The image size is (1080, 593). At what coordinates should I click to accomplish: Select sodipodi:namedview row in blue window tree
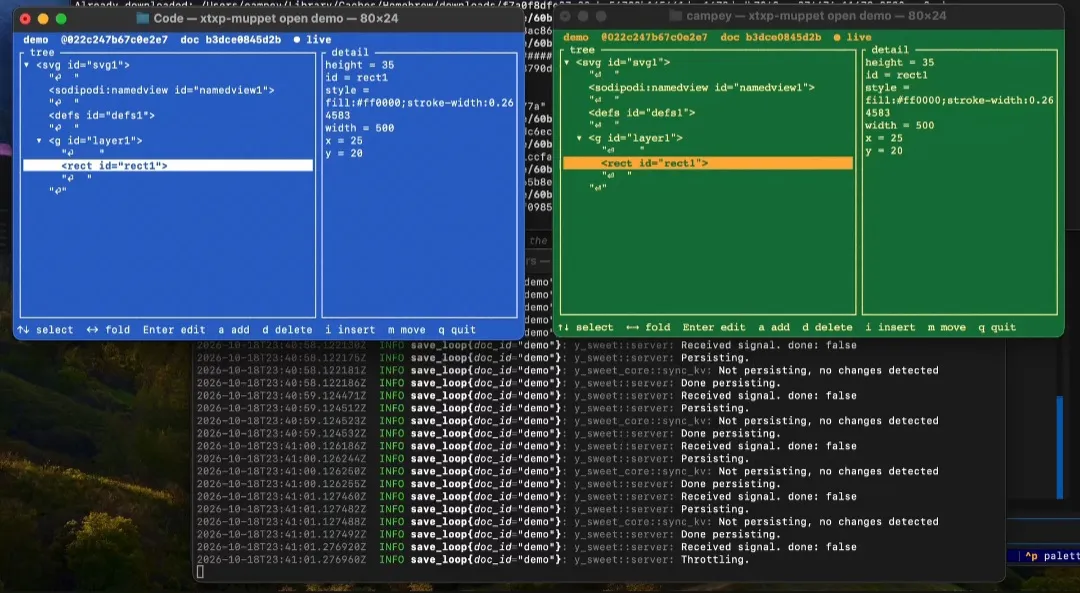(161, 90)
